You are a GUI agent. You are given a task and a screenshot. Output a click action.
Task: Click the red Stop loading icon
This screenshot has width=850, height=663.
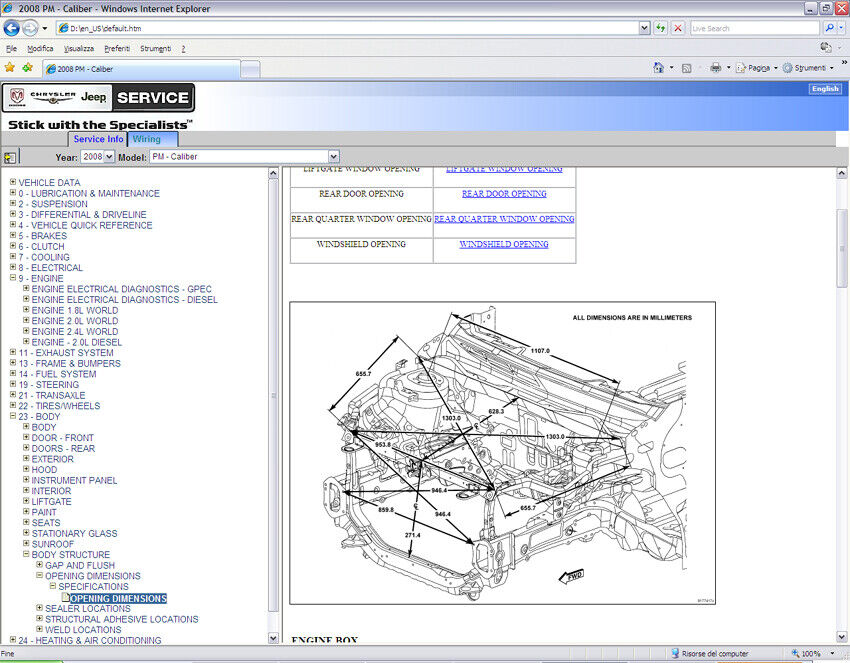coord(678,28)
